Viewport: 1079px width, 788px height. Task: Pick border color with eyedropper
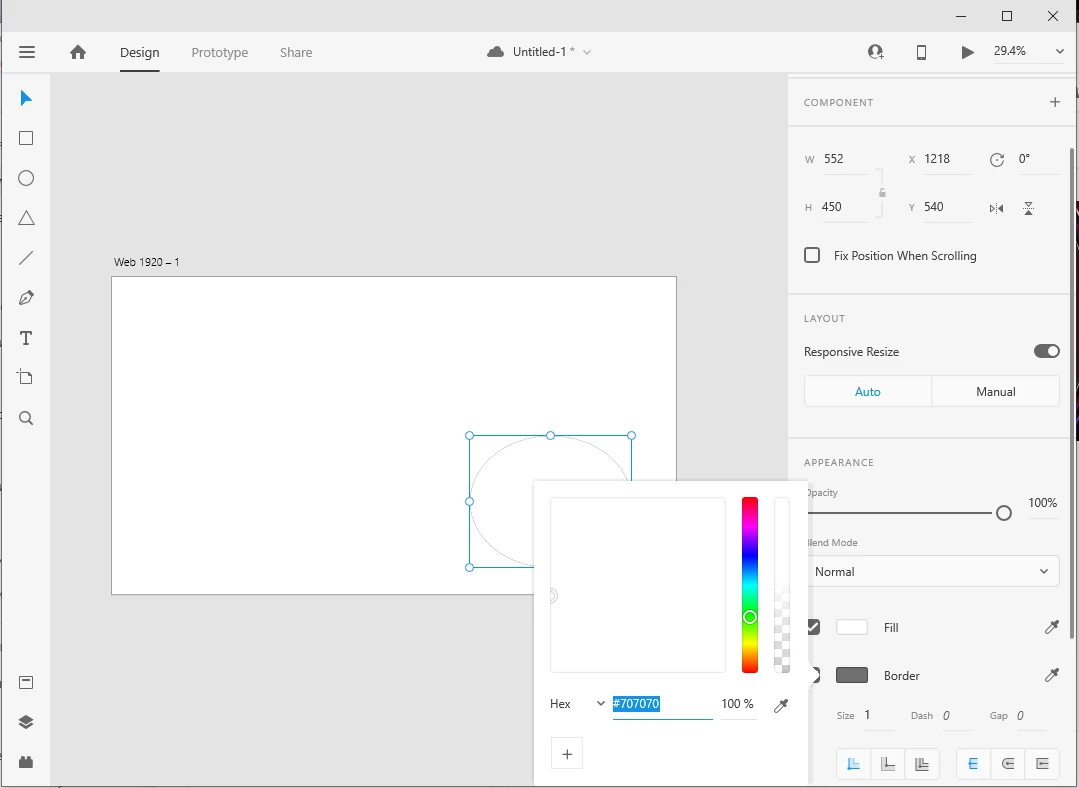click(x=1051, y=675)
